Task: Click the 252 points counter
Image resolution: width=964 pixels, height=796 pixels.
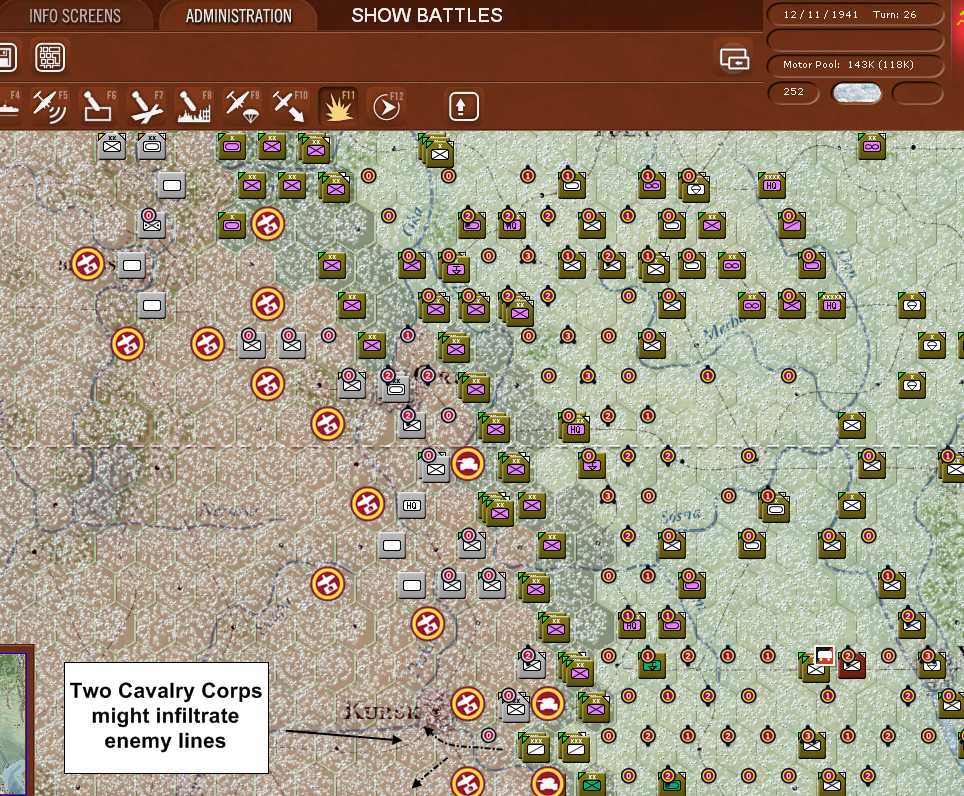Action: click(794, 92)
